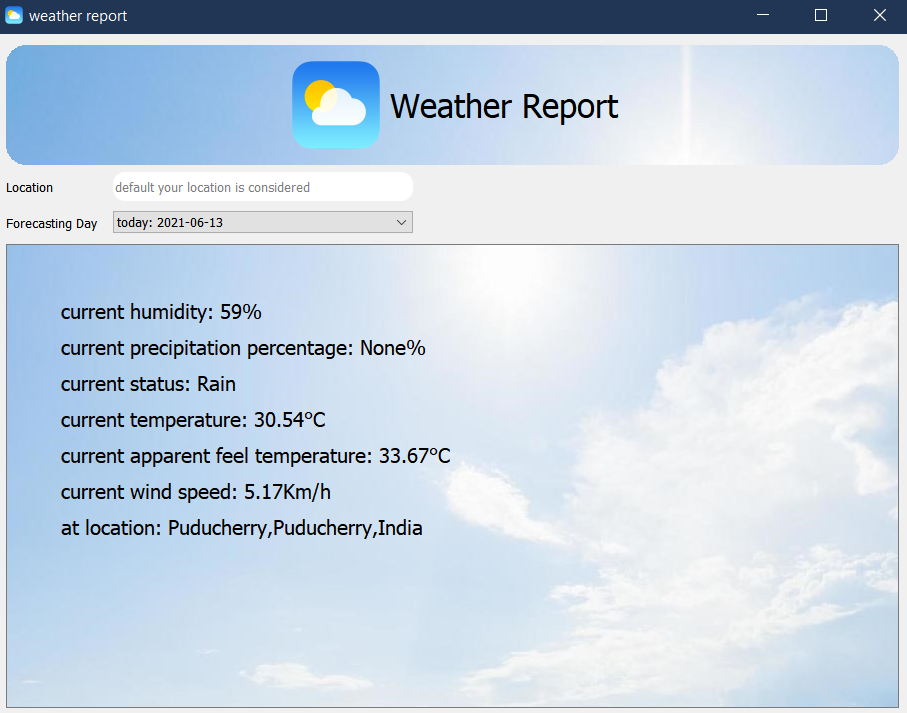Click the apparent feel temperature 33.67°C line

pyautogui.click(x=255, y=456)
